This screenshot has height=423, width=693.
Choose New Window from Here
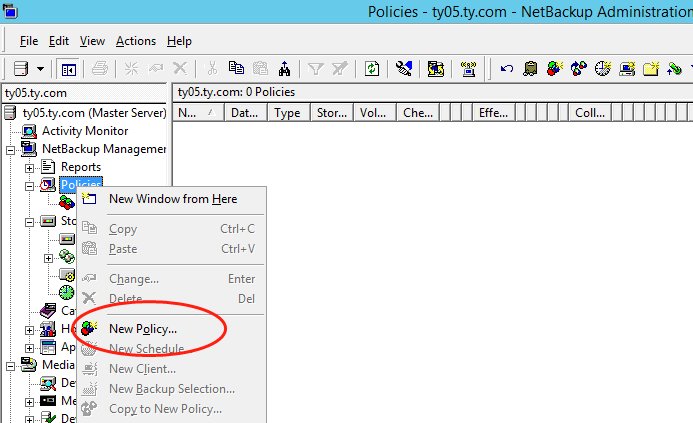[172, 199]
